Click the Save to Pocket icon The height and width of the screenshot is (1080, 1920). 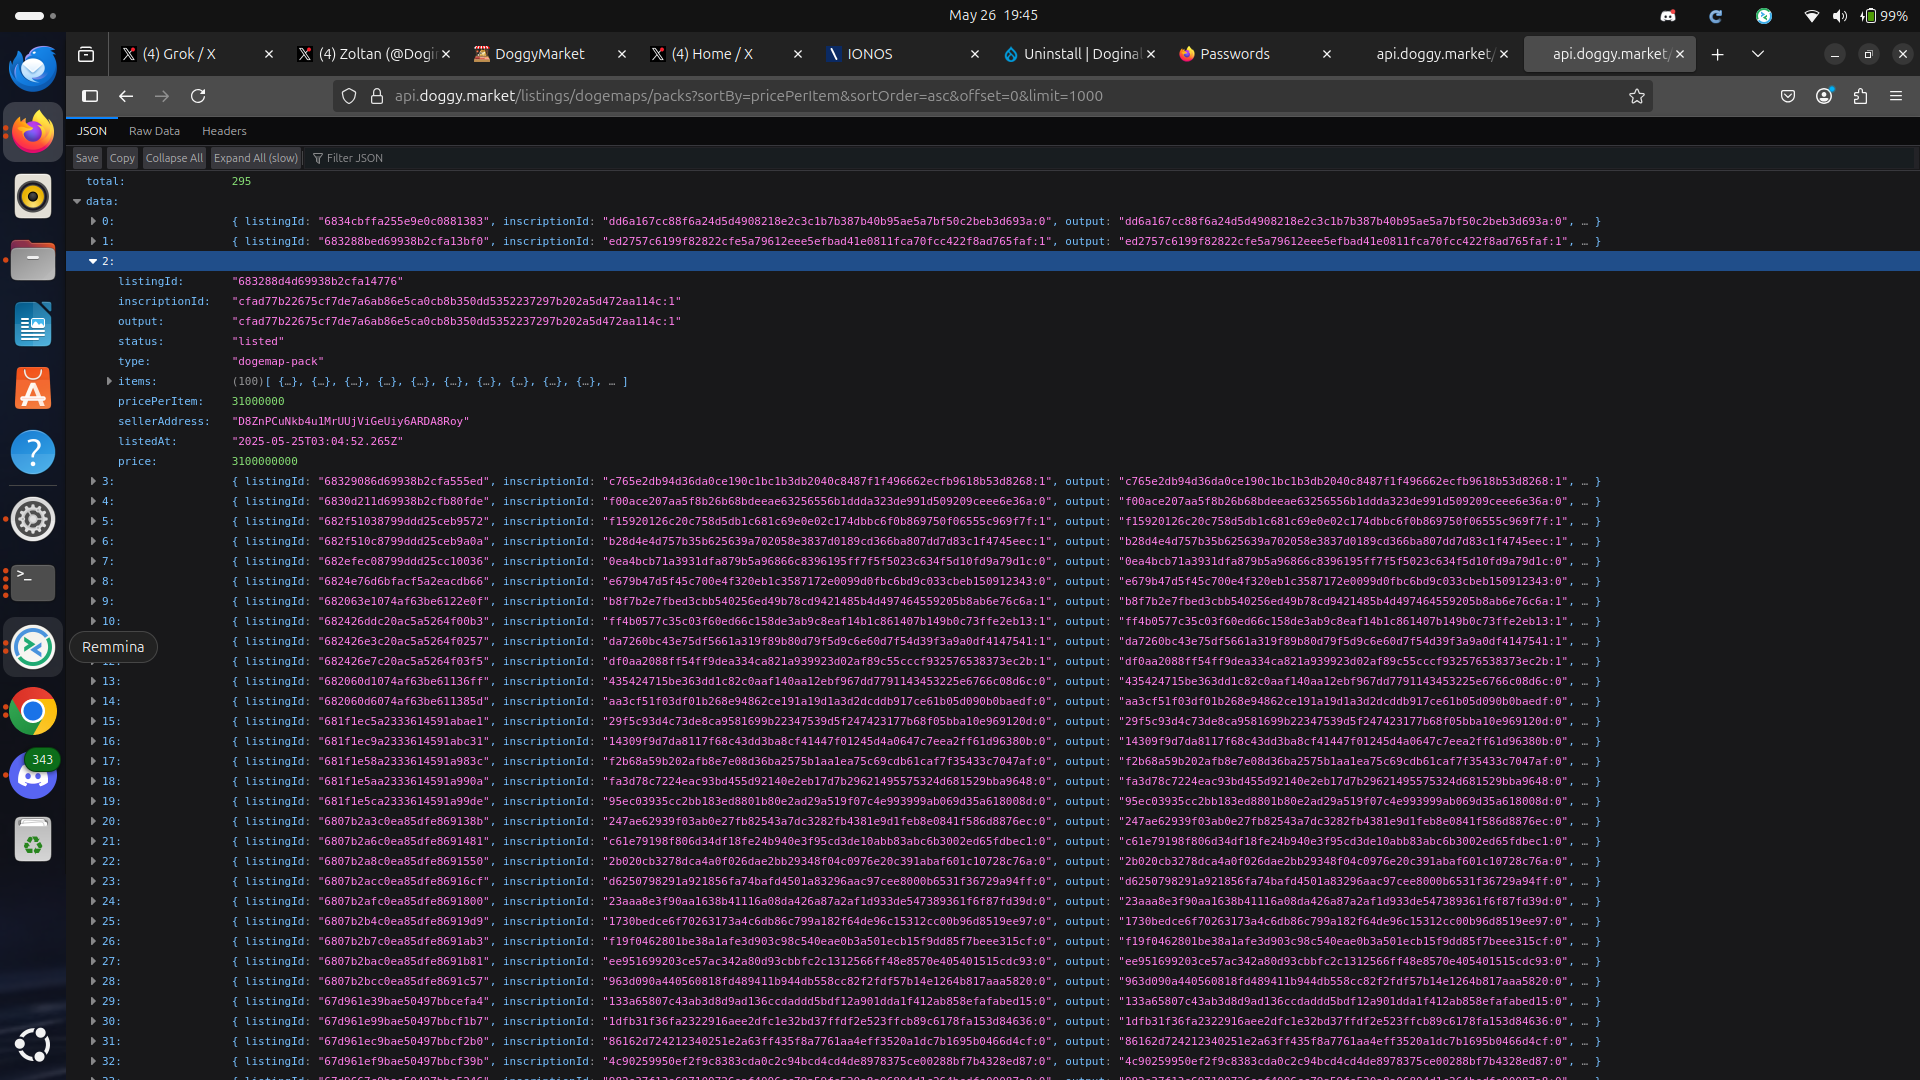click(1788, 96)
